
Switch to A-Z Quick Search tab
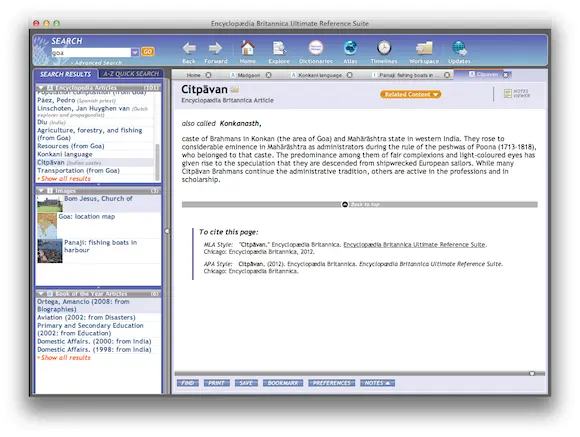click(x=131, y=74)
